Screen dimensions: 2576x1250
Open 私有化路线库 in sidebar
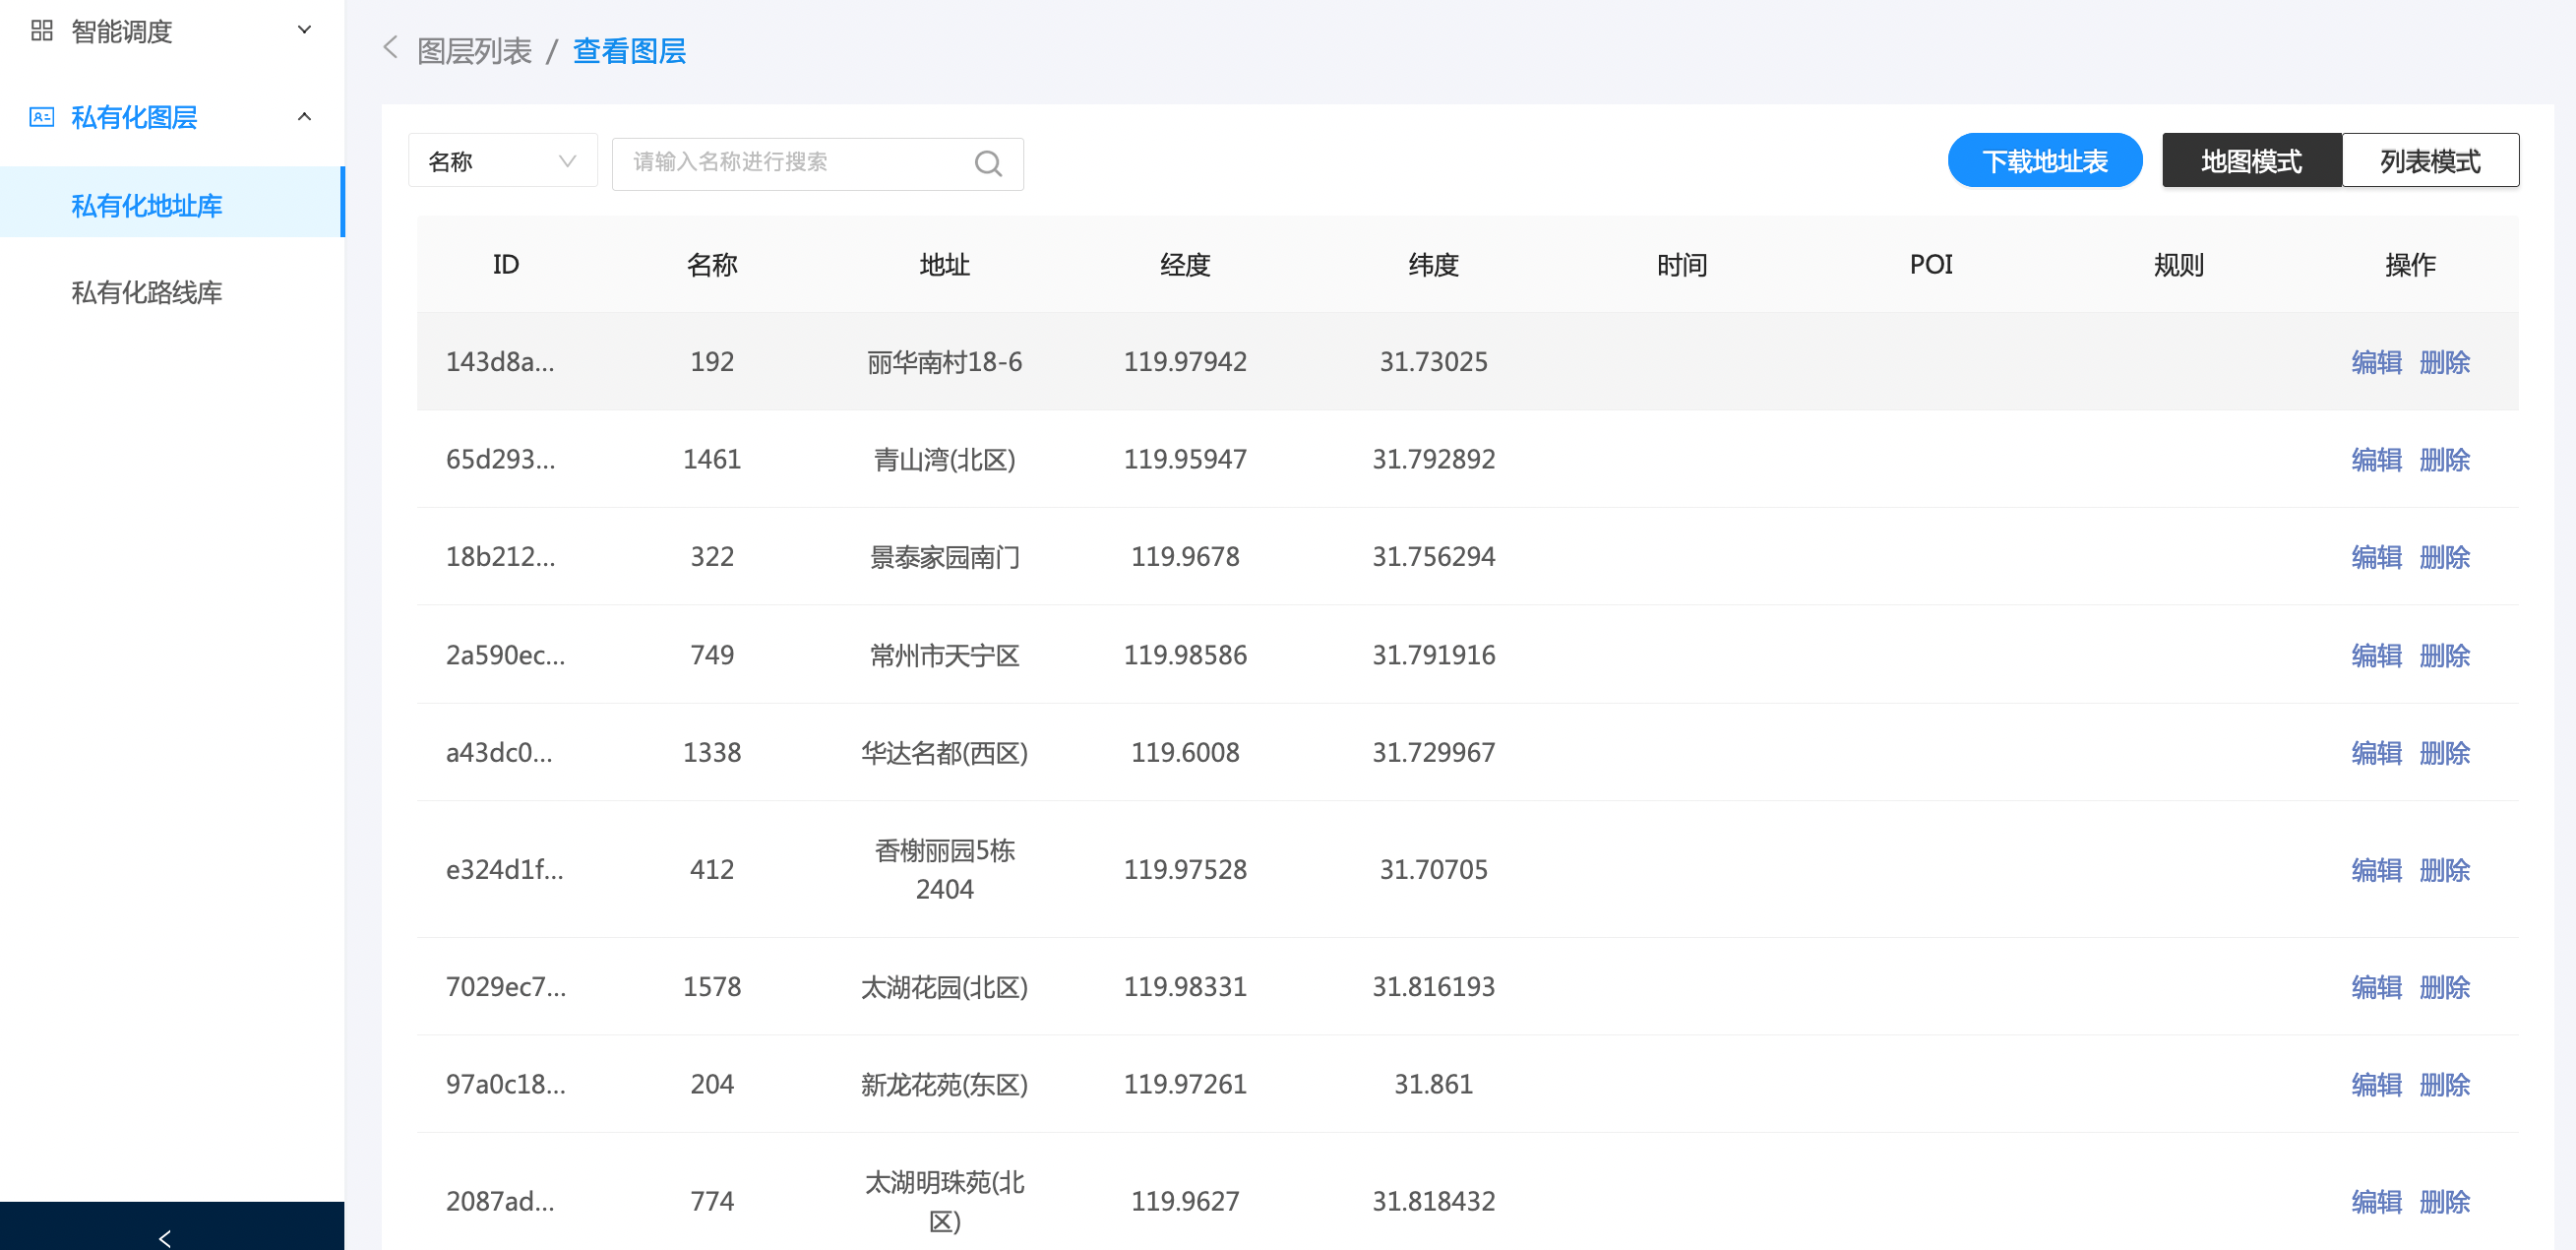click(x=147, y=292)
